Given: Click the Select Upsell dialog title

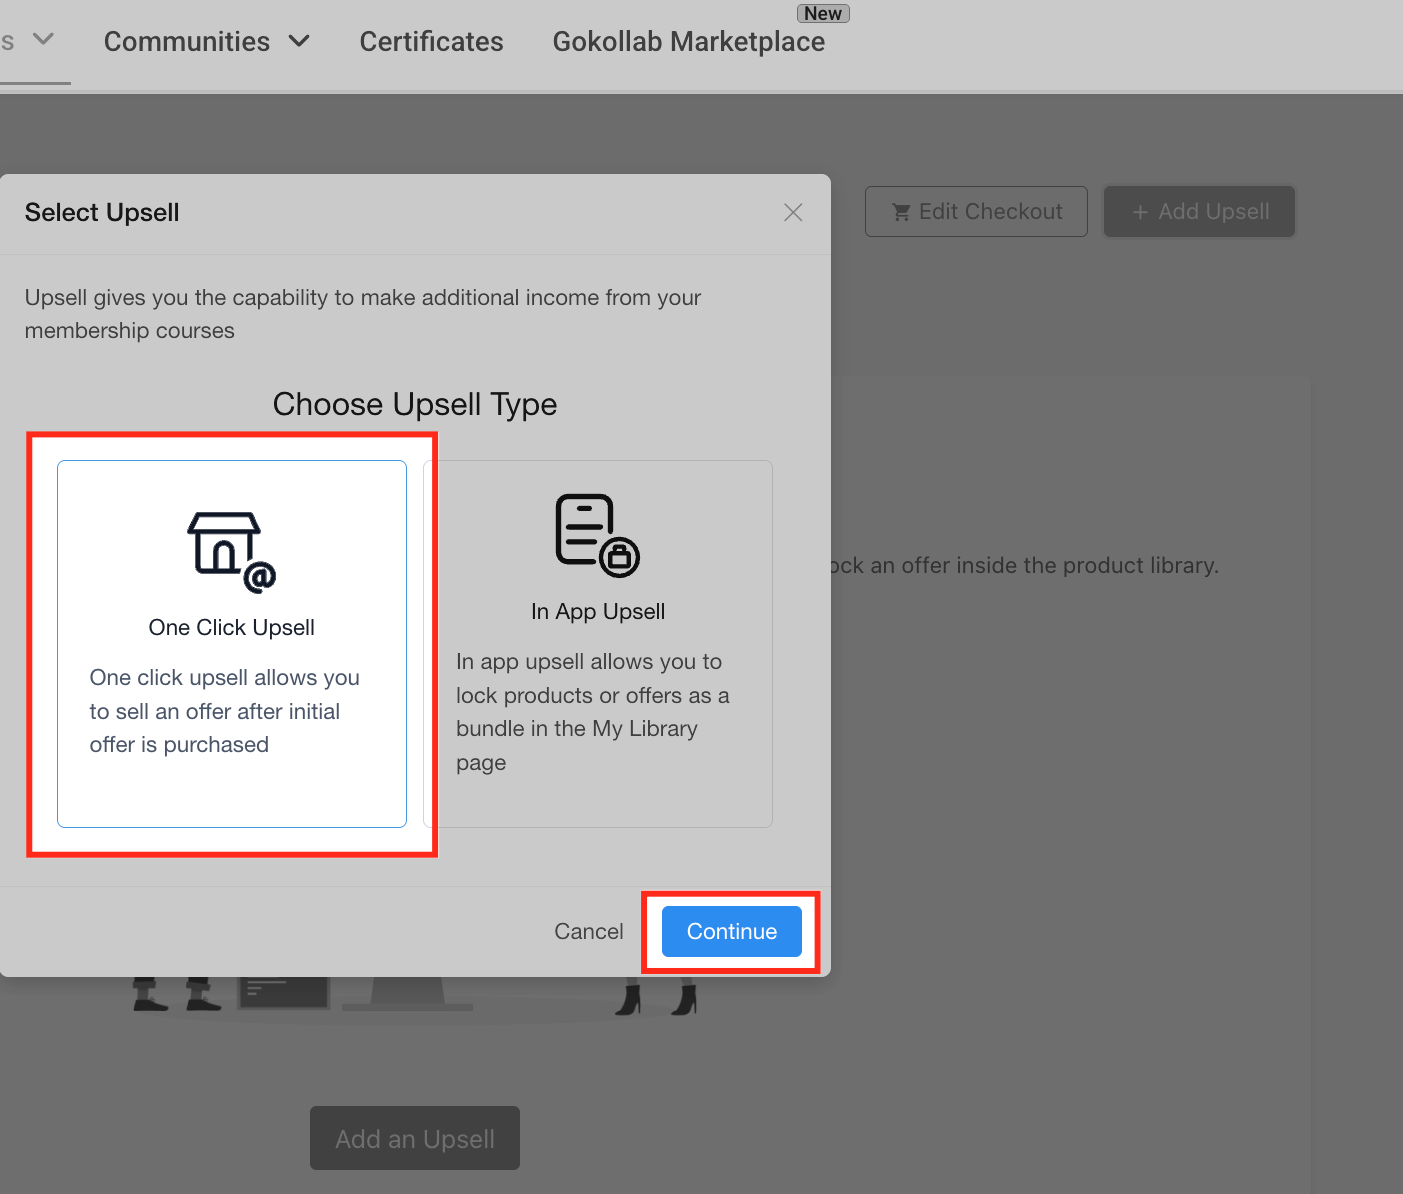Looking at the screenshot, I should [102, 212].
